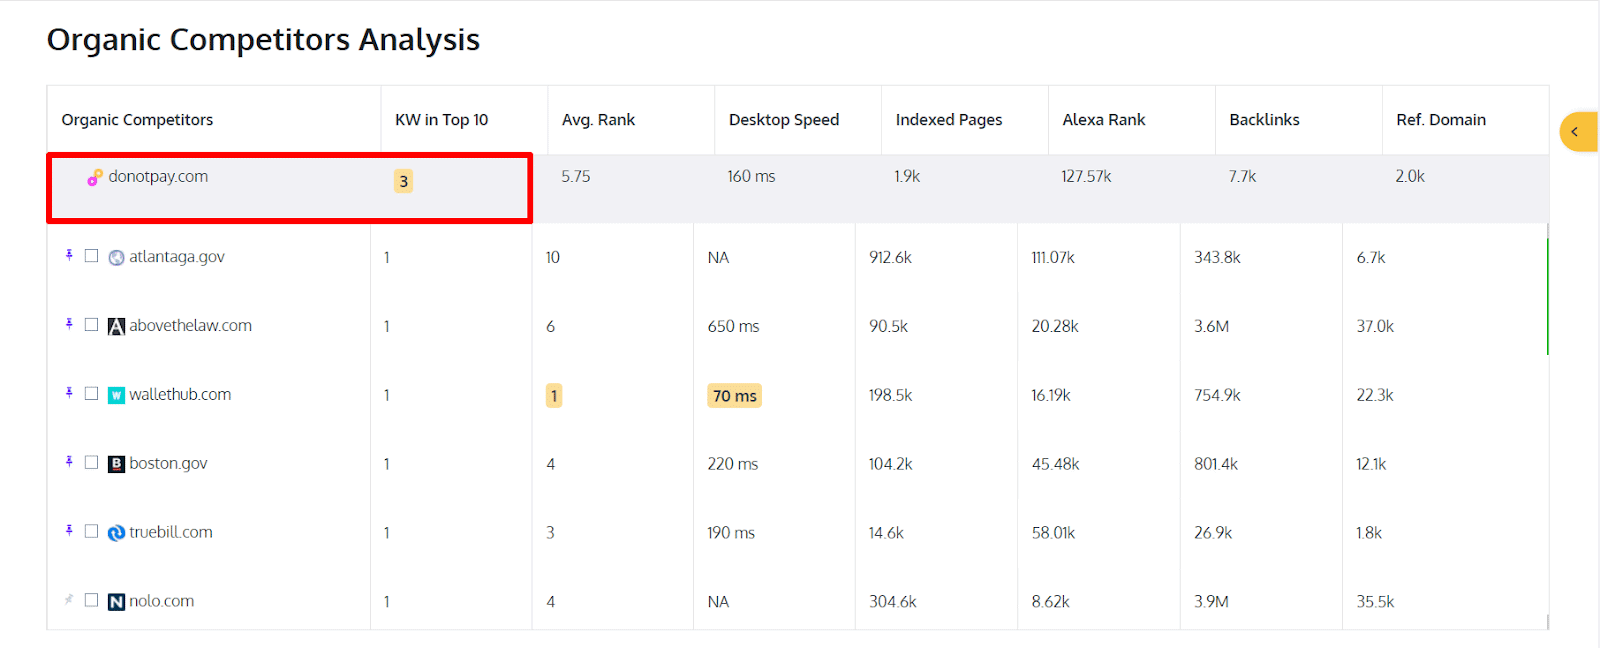The height and width of the screenshot is (648, 1600).
Task: Click the 650 ms desktop speed value
Action: point(733,327)
